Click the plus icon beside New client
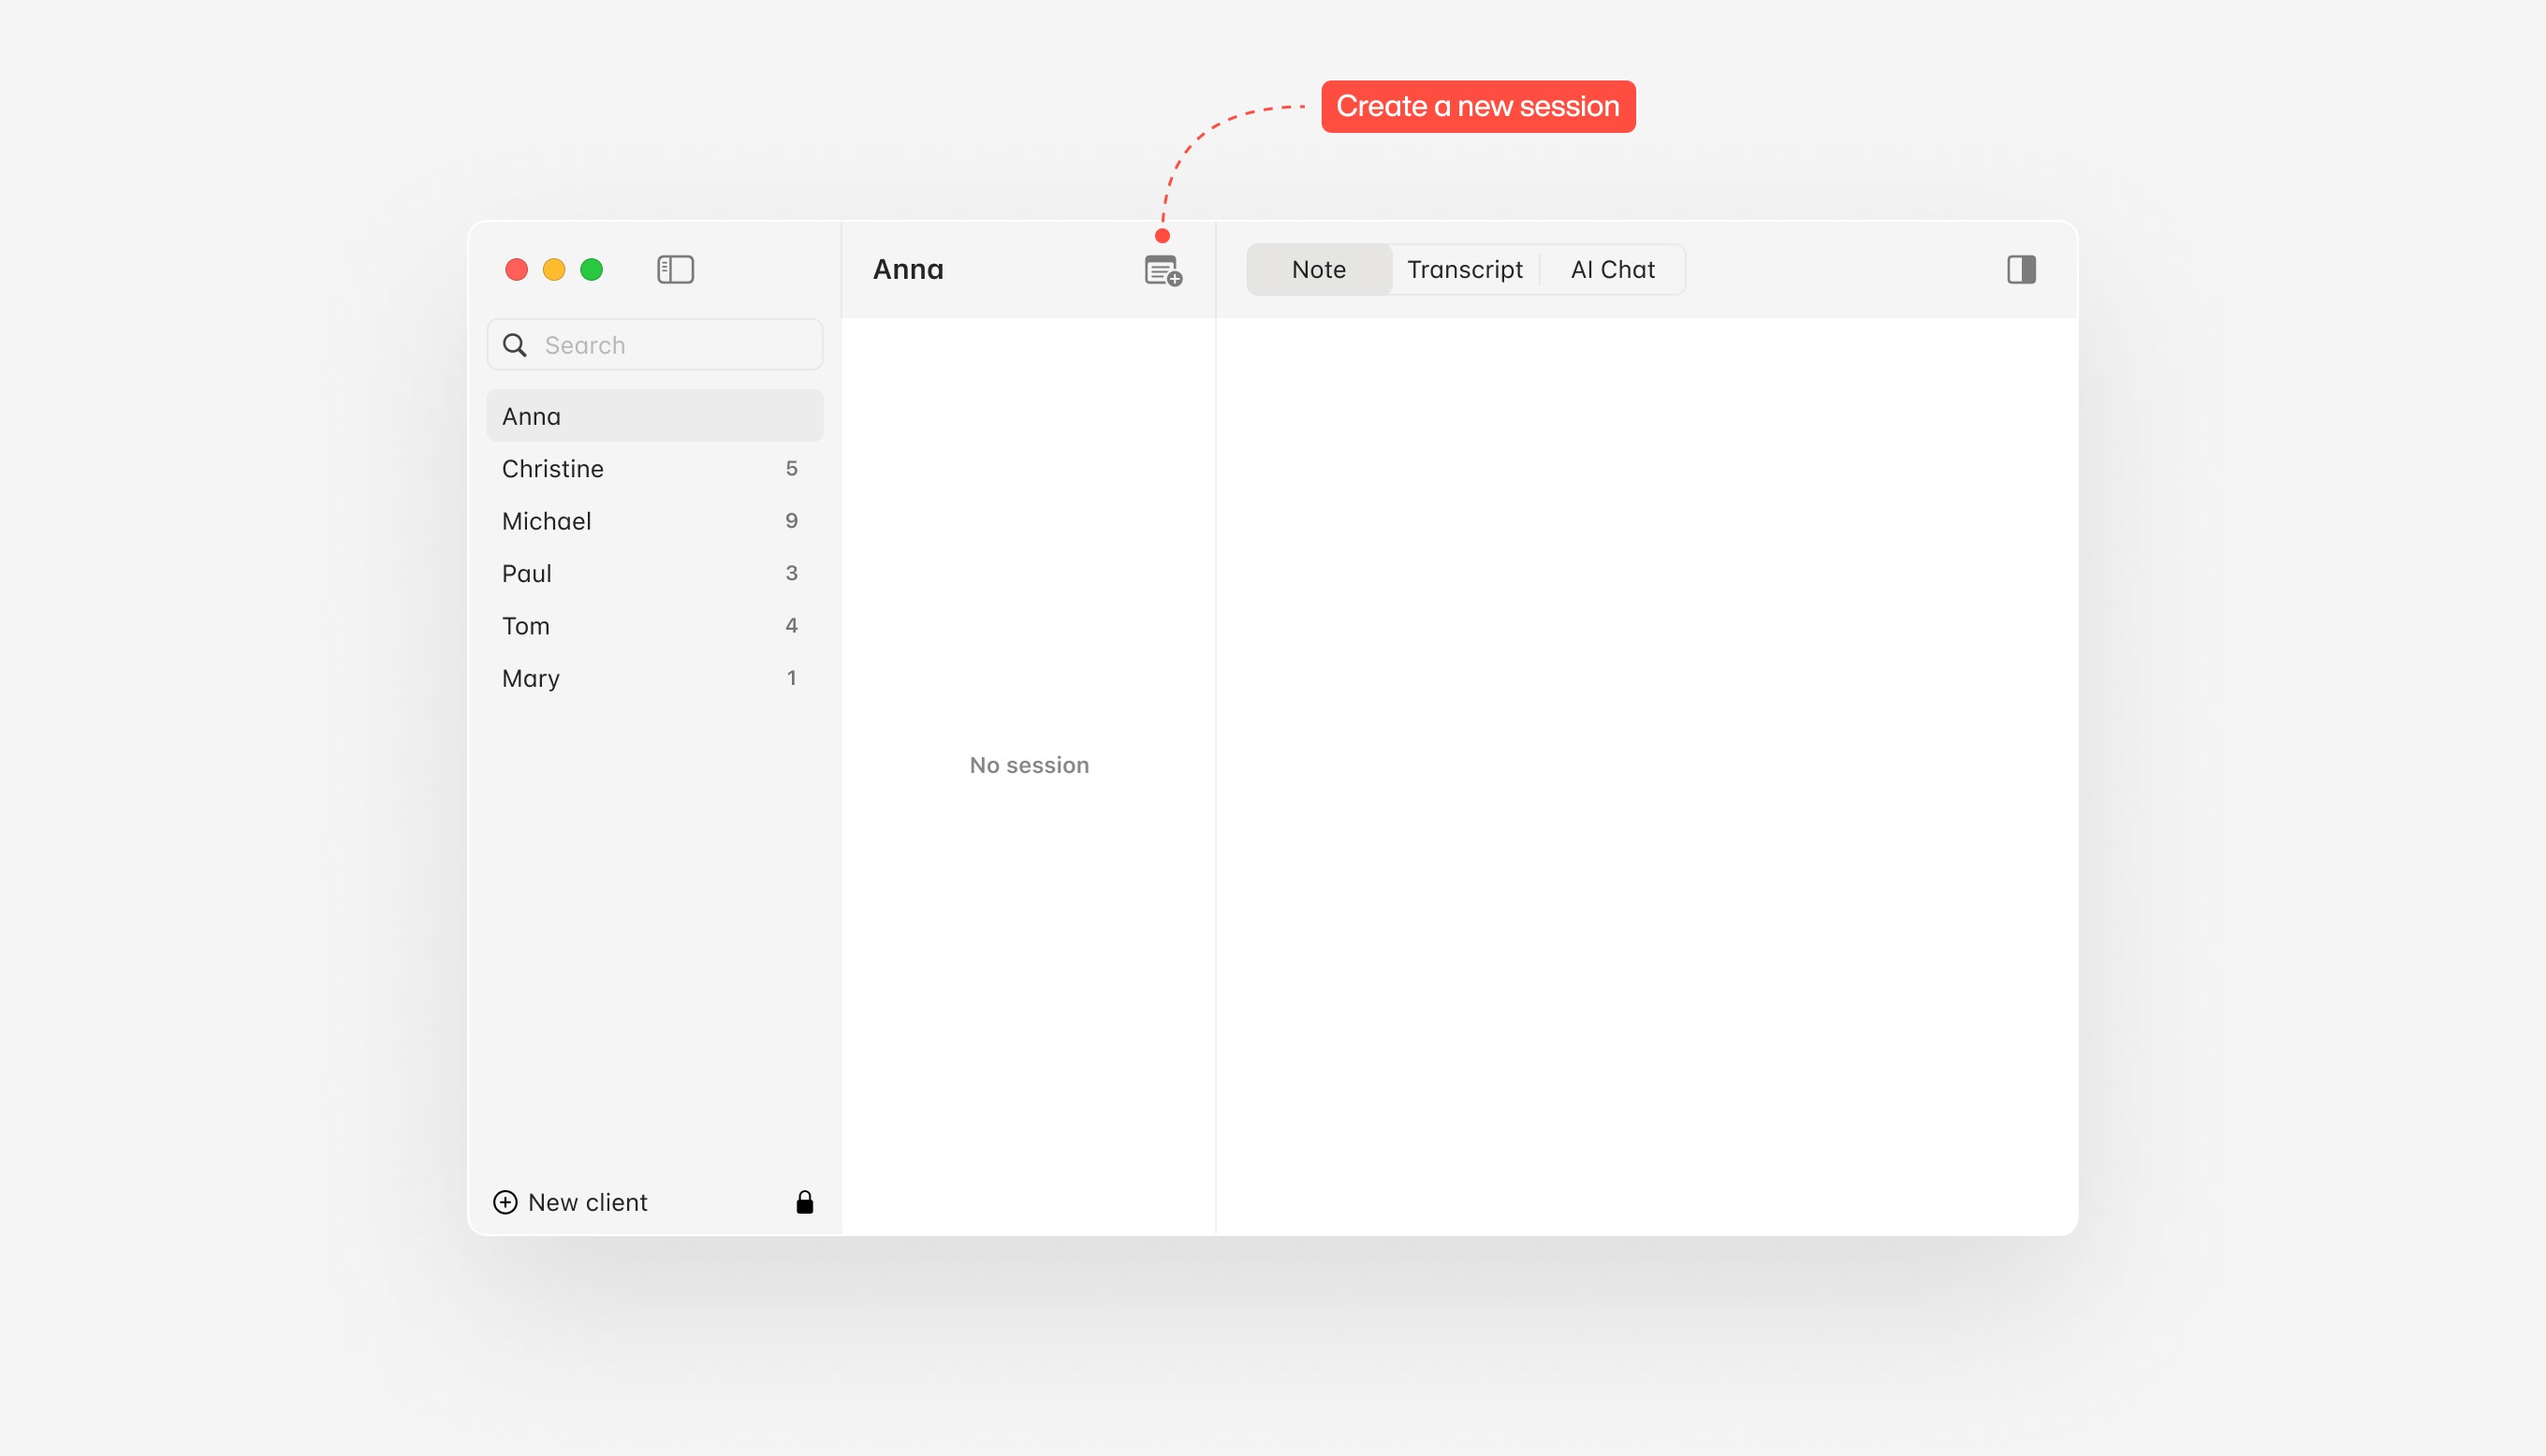The width and height of the screenshot is (2546, 1456). pyautogui.click(x=505, y=1202)
